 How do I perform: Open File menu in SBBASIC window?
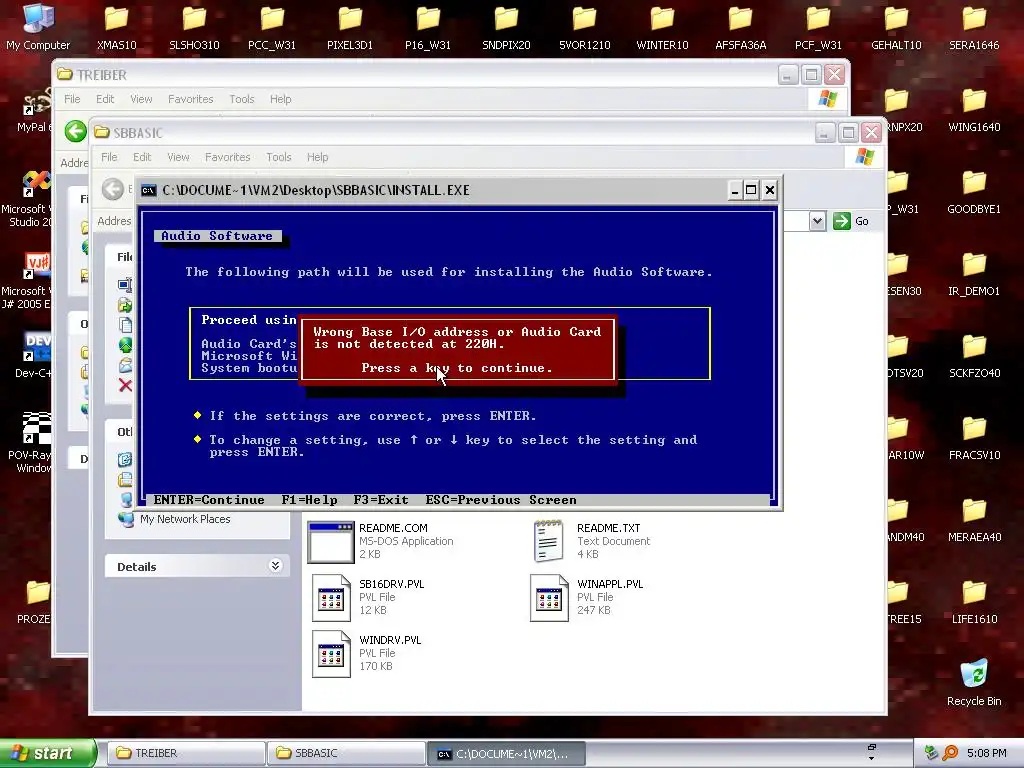tap(109, 157)
